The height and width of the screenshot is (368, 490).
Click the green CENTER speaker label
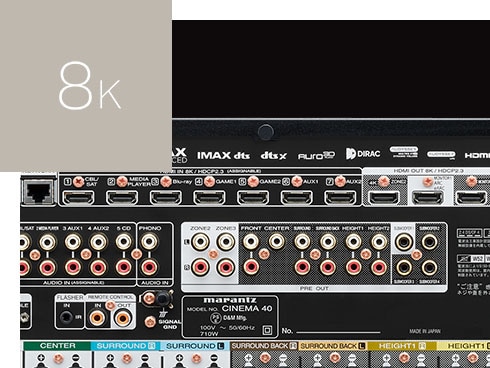pos(57,346)
